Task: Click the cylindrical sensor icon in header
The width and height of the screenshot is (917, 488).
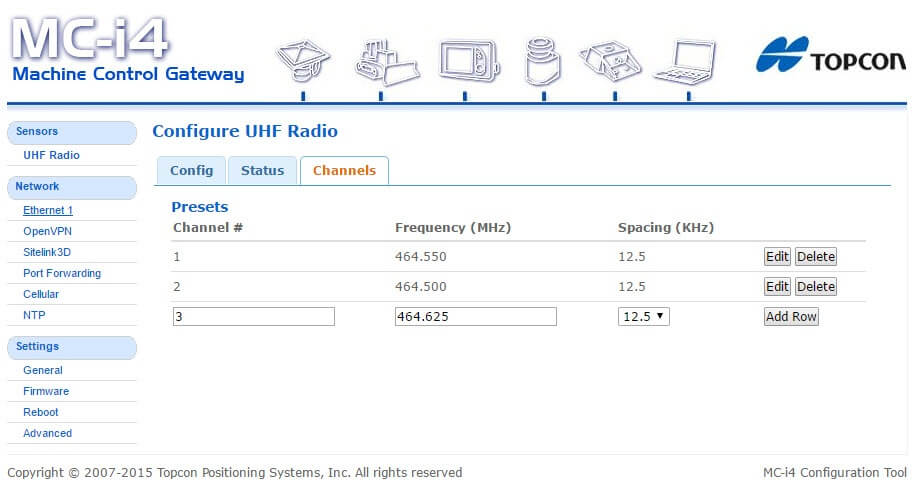Action: (542, 61)
